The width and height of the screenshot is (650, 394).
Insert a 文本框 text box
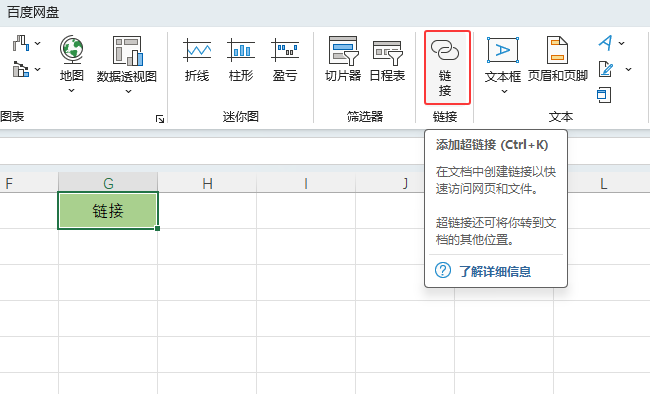coord(503,60)
